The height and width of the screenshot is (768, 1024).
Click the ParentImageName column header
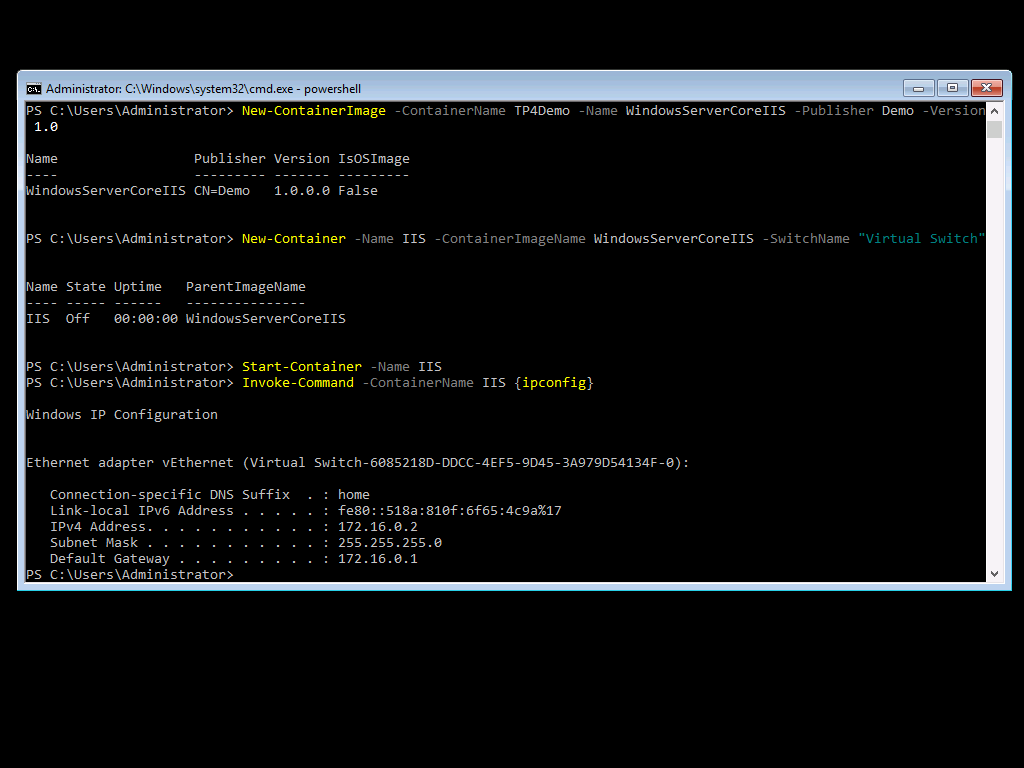246,286
